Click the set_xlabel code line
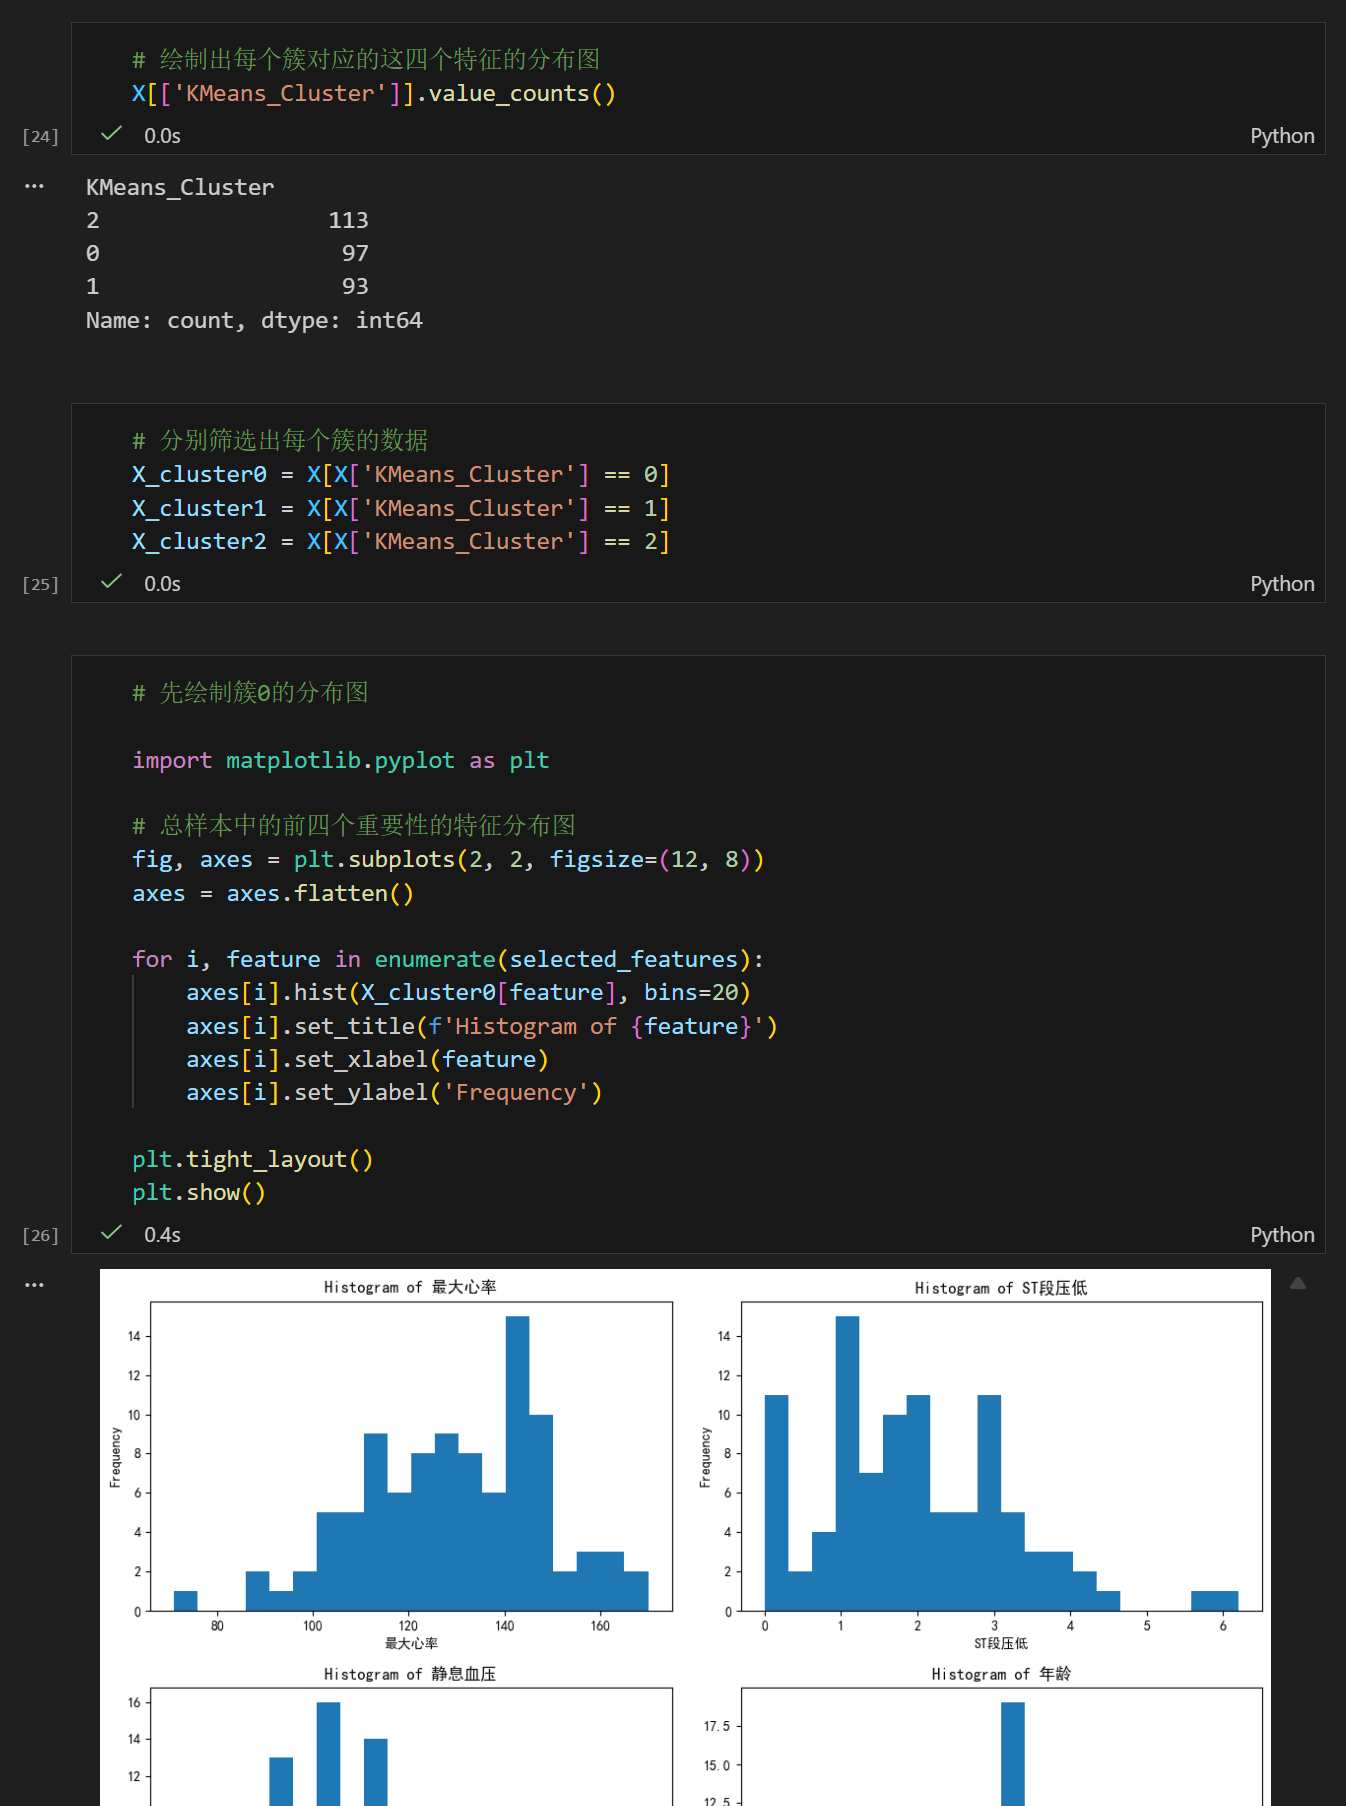The height and width of the screenshot is (1806, 1346). click(367, 1059)
